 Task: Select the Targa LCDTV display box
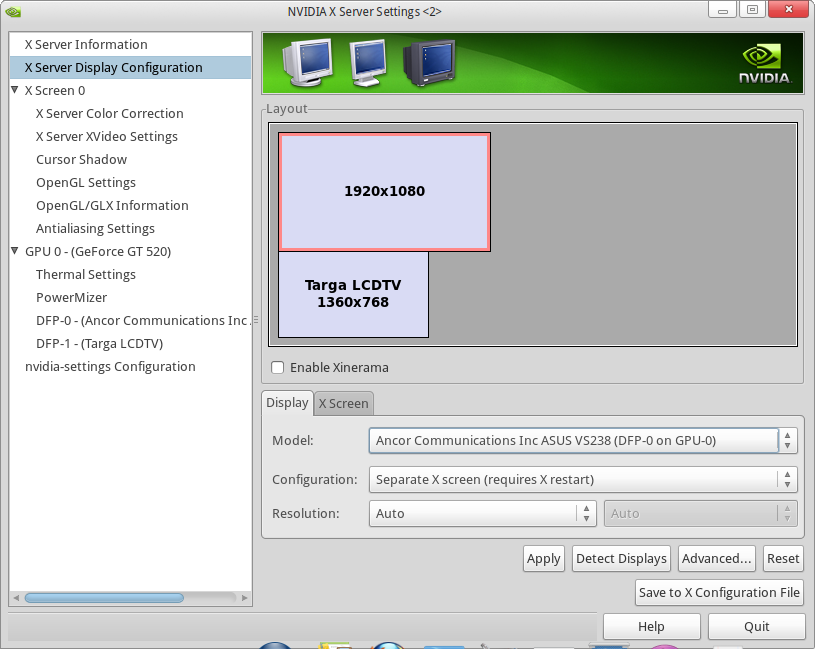[x=353, y=294]
